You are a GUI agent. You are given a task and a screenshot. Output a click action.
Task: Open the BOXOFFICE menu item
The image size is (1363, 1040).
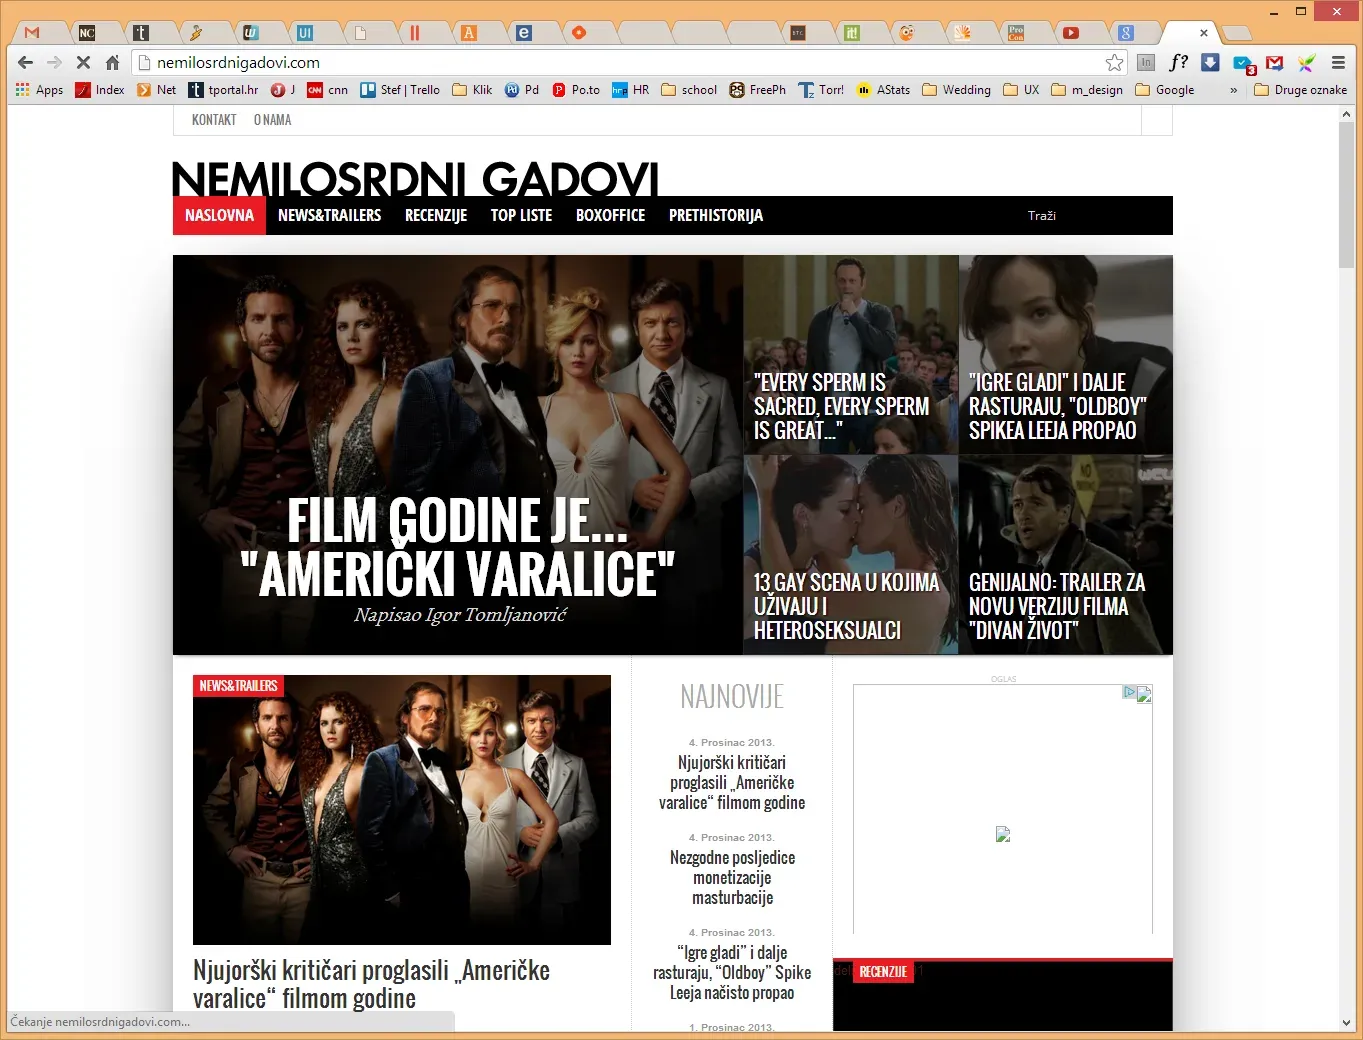(610, 215)
